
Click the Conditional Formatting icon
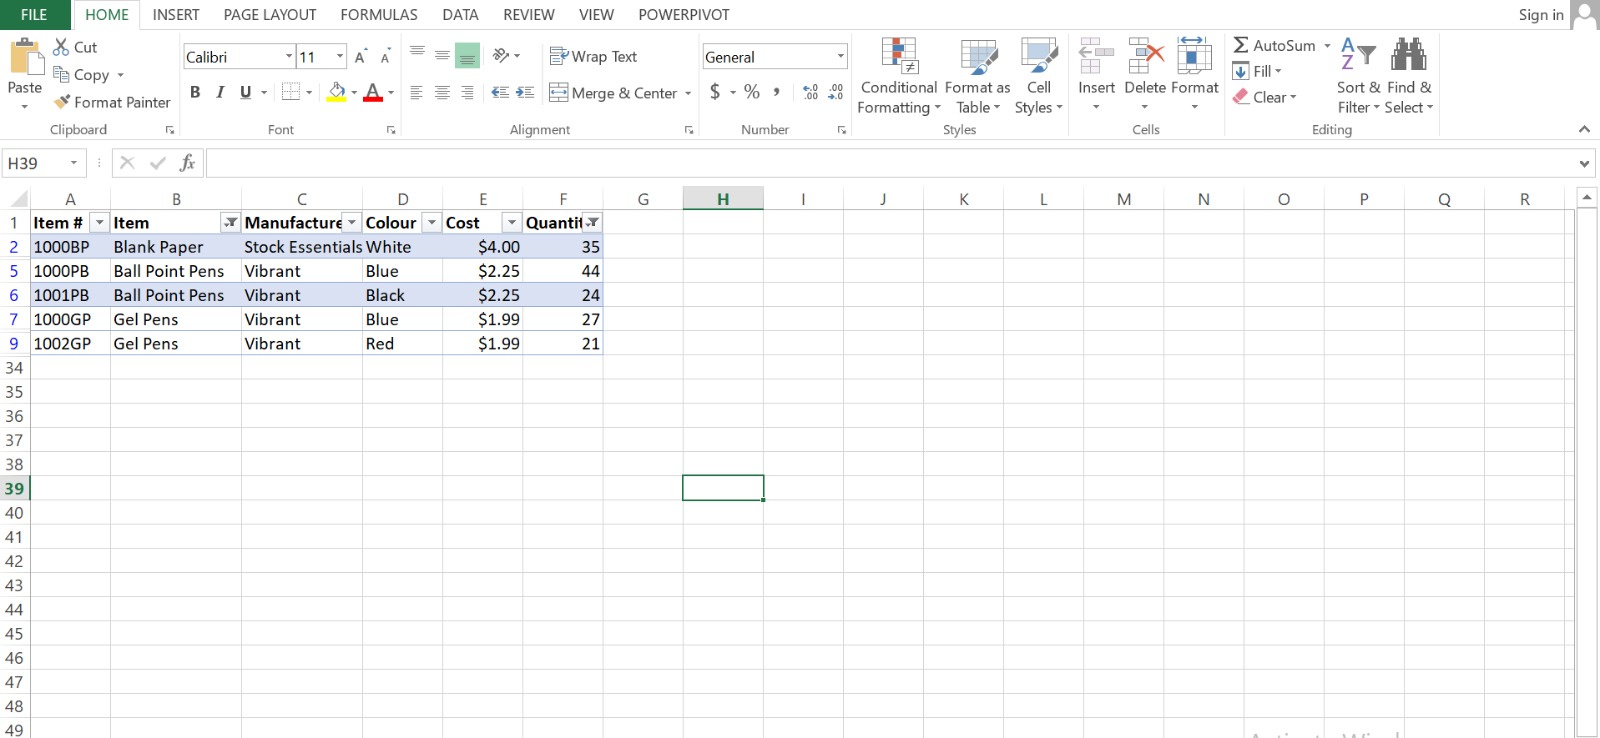[898, 57]
